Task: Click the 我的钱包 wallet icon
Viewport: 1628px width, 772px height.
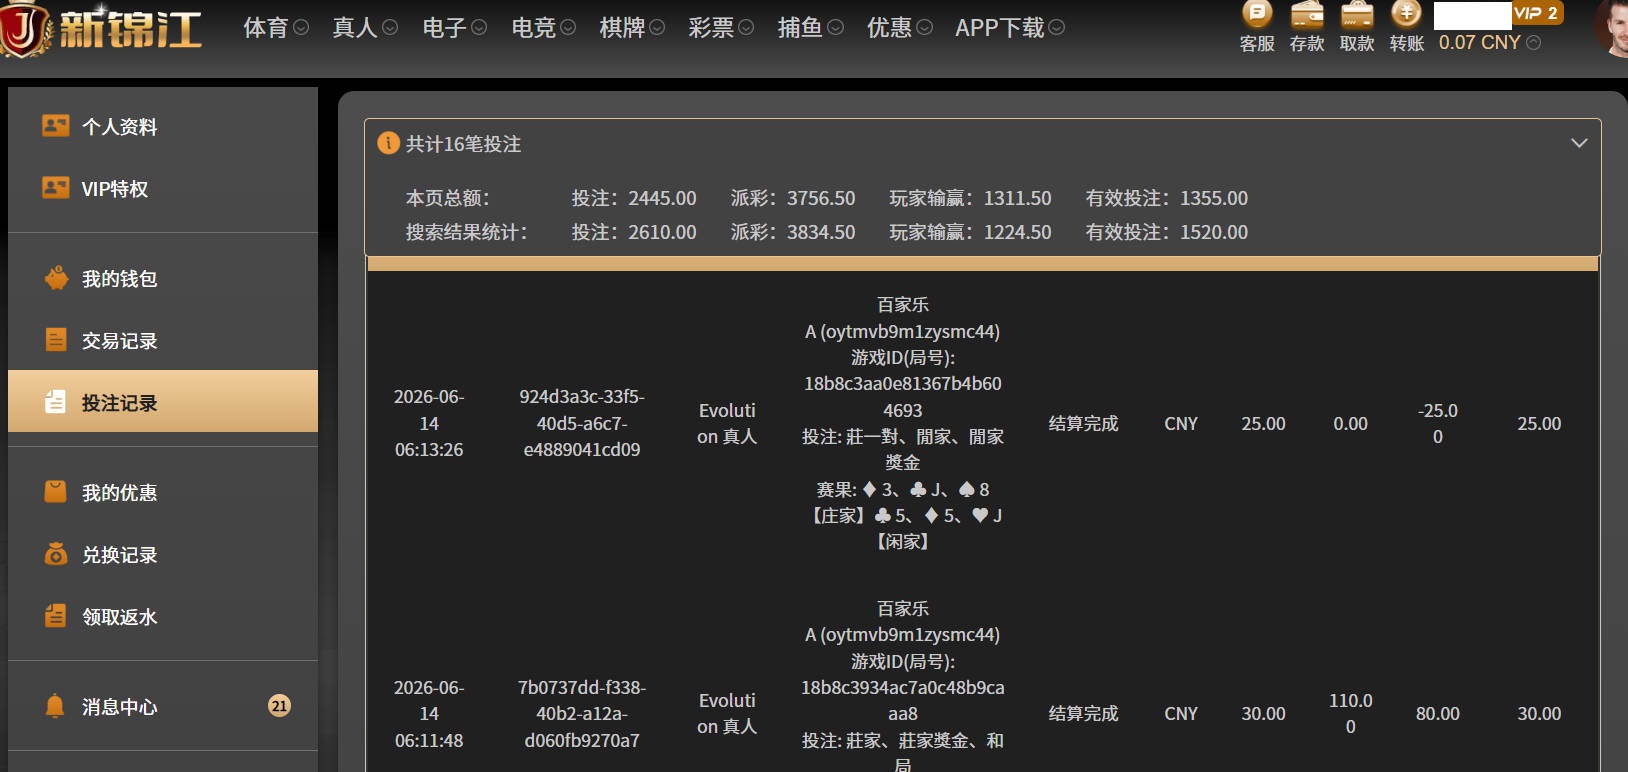Action: click(x=56, y=278)
